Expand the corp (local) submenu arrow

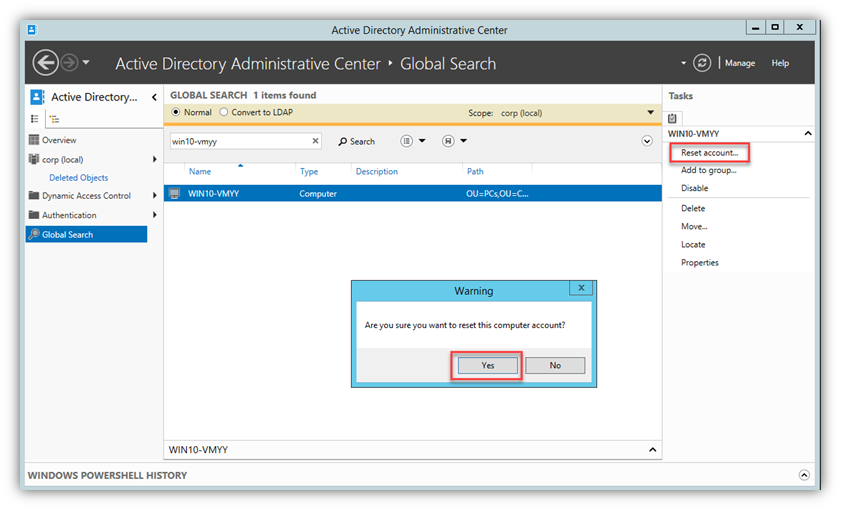[154, 159]
